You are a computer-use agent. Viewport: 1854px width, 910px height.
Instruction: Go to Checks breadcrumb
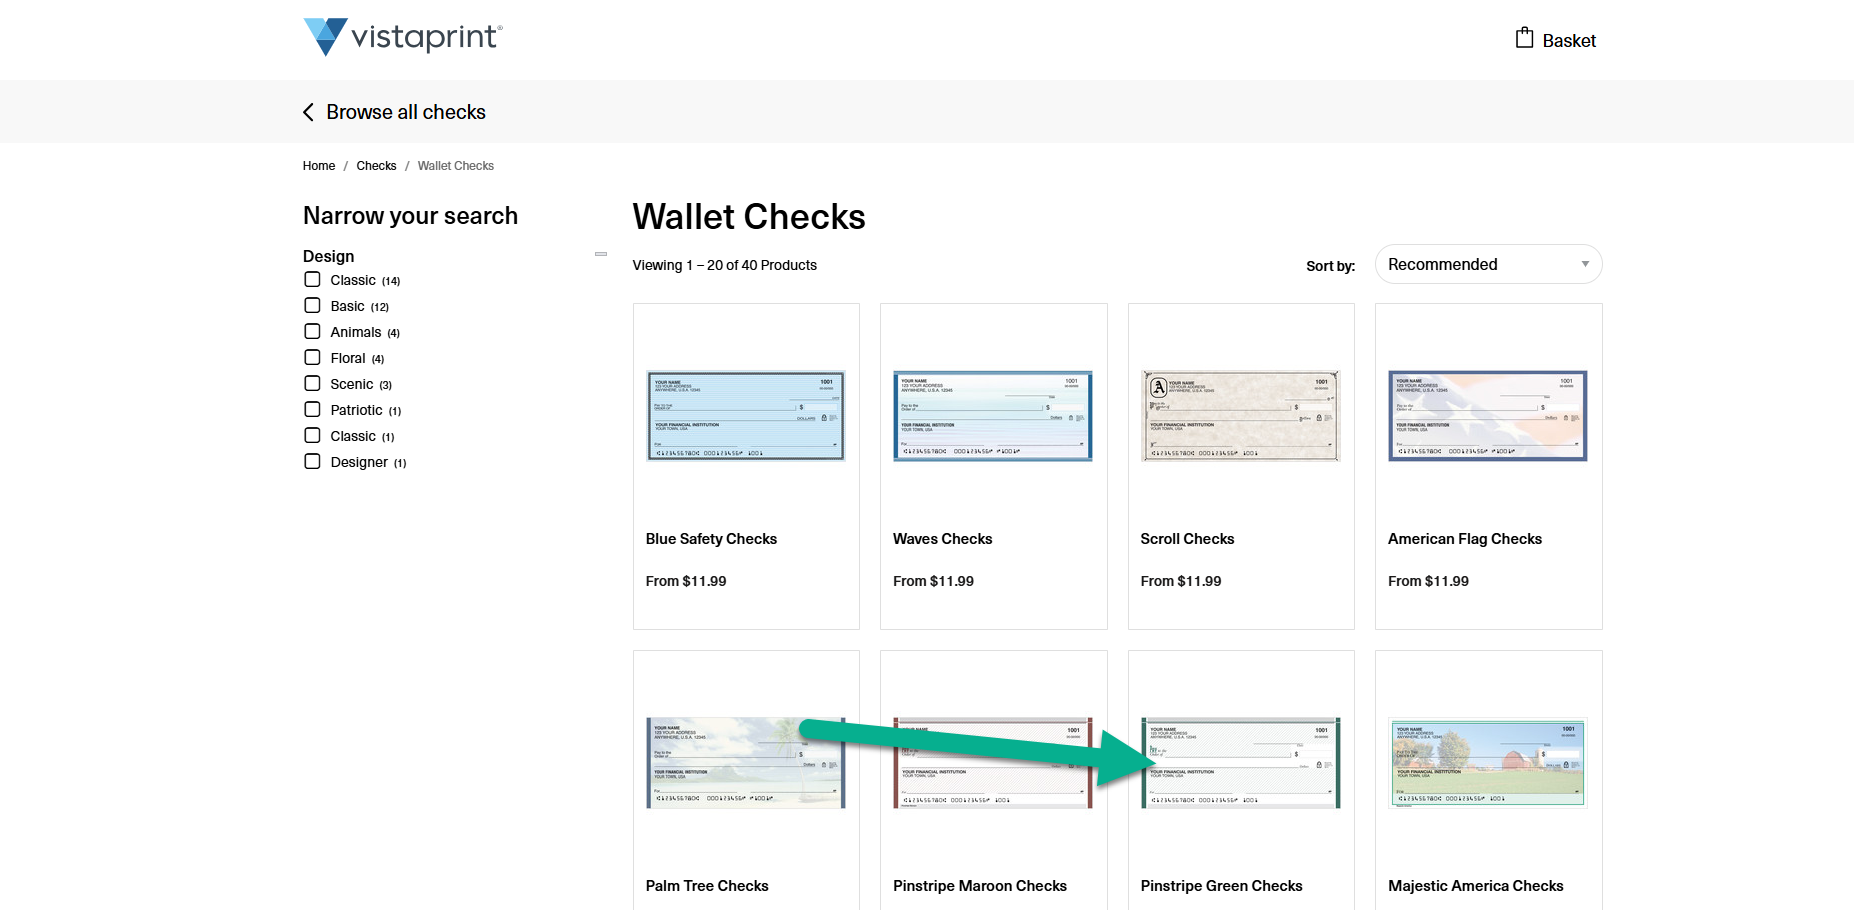coord(376,166)
